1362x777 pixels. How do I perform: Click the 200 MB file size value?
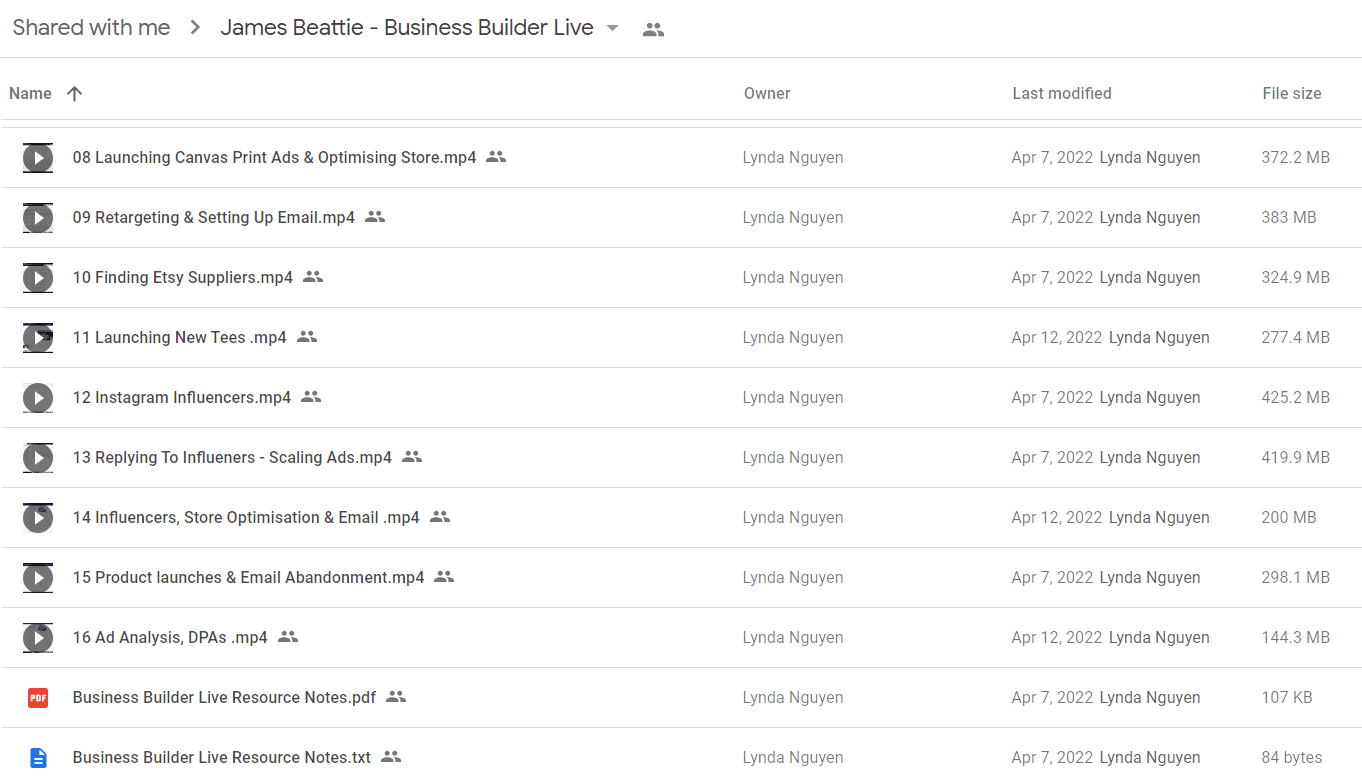[1289, 517]
